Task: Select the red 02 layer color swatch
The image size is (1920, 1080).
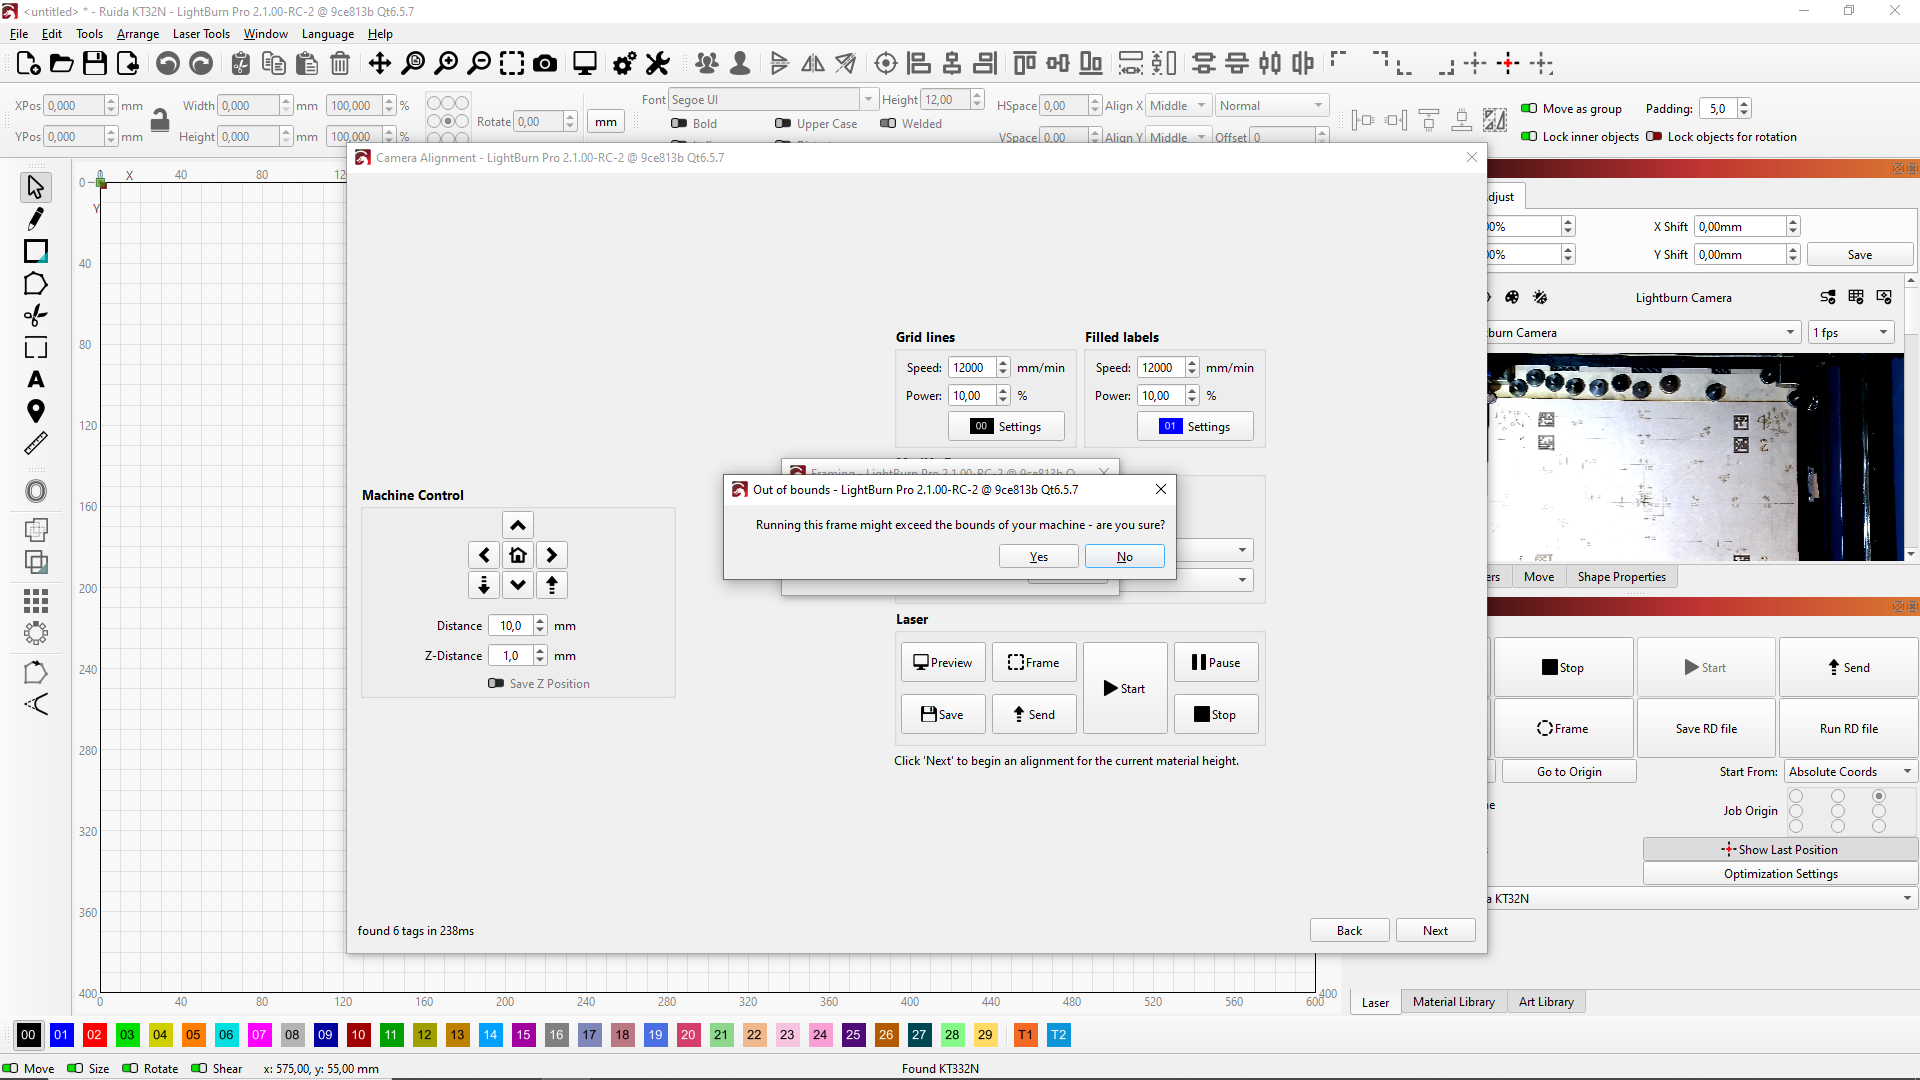Action: click(x=94, y=1035)
